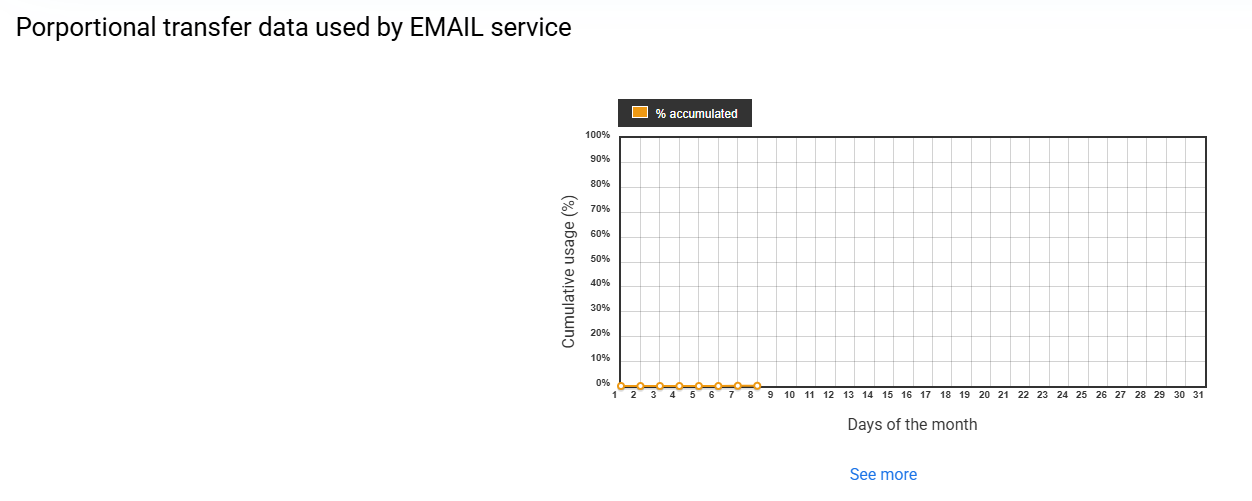
Task: Click day 15 on the x-axis
Action: 887,395
